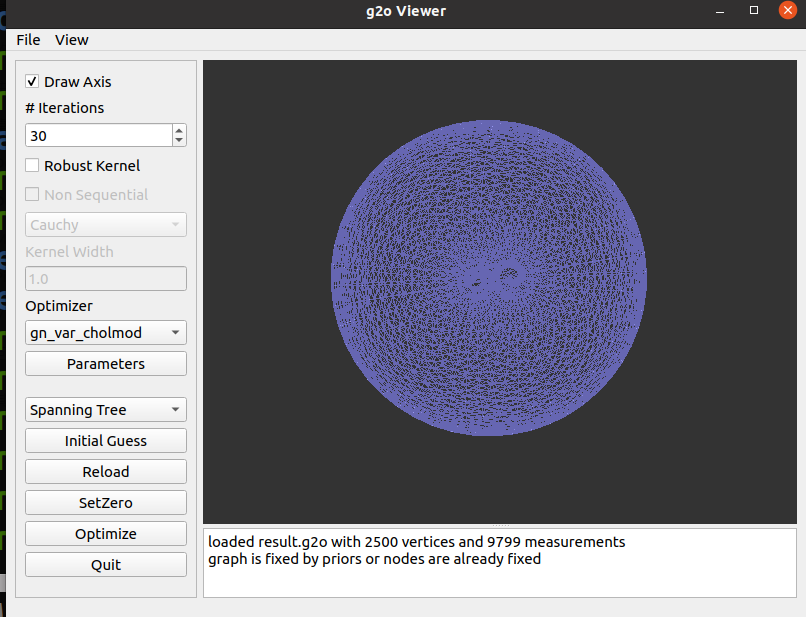Enable the Robust Kernel checkbox
Screen dimensions: 806x617
(x=32, y=165)
